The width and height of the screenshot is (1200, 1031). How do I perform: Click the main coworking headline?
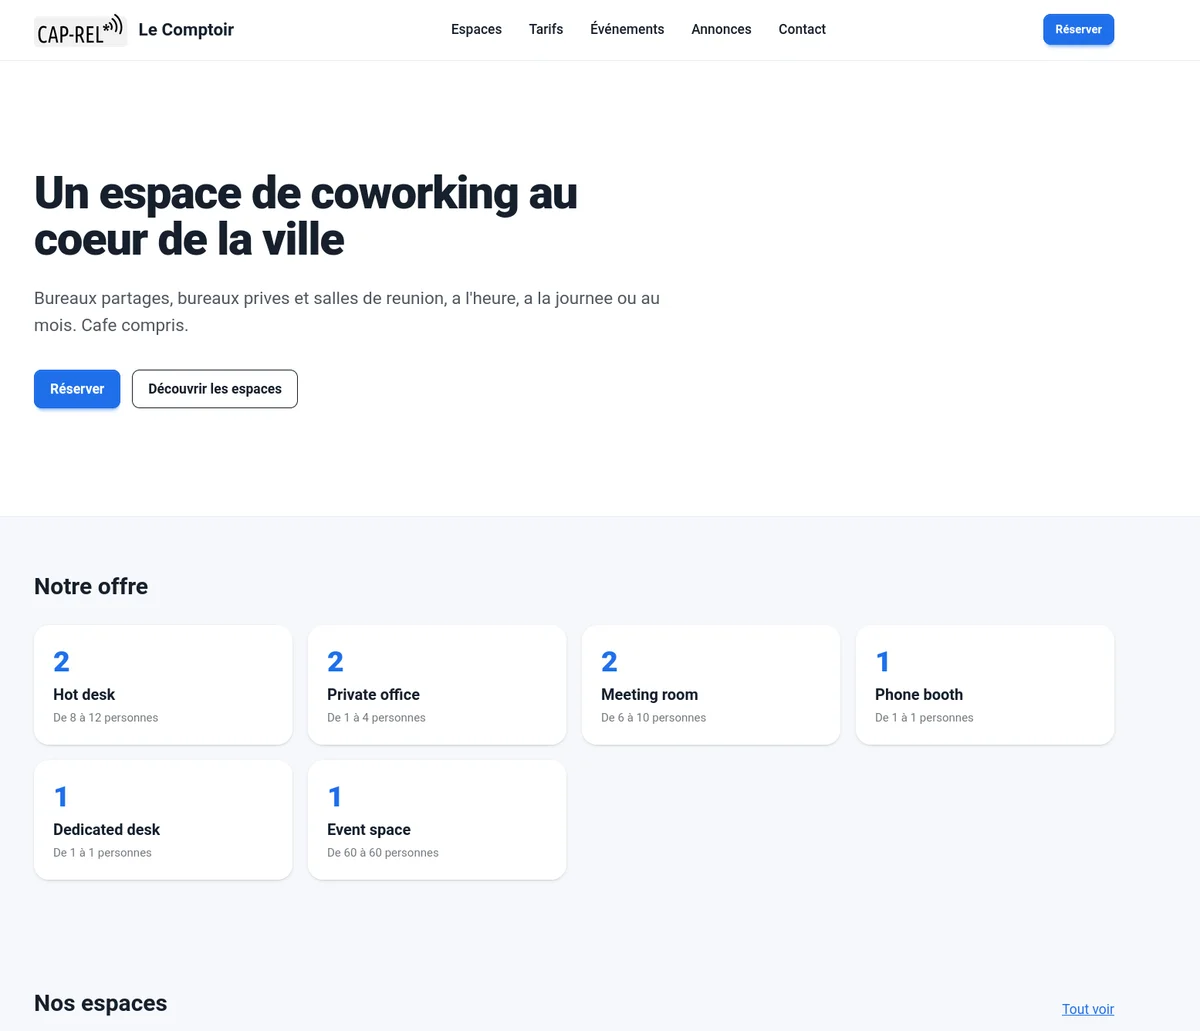click(306, 216)
